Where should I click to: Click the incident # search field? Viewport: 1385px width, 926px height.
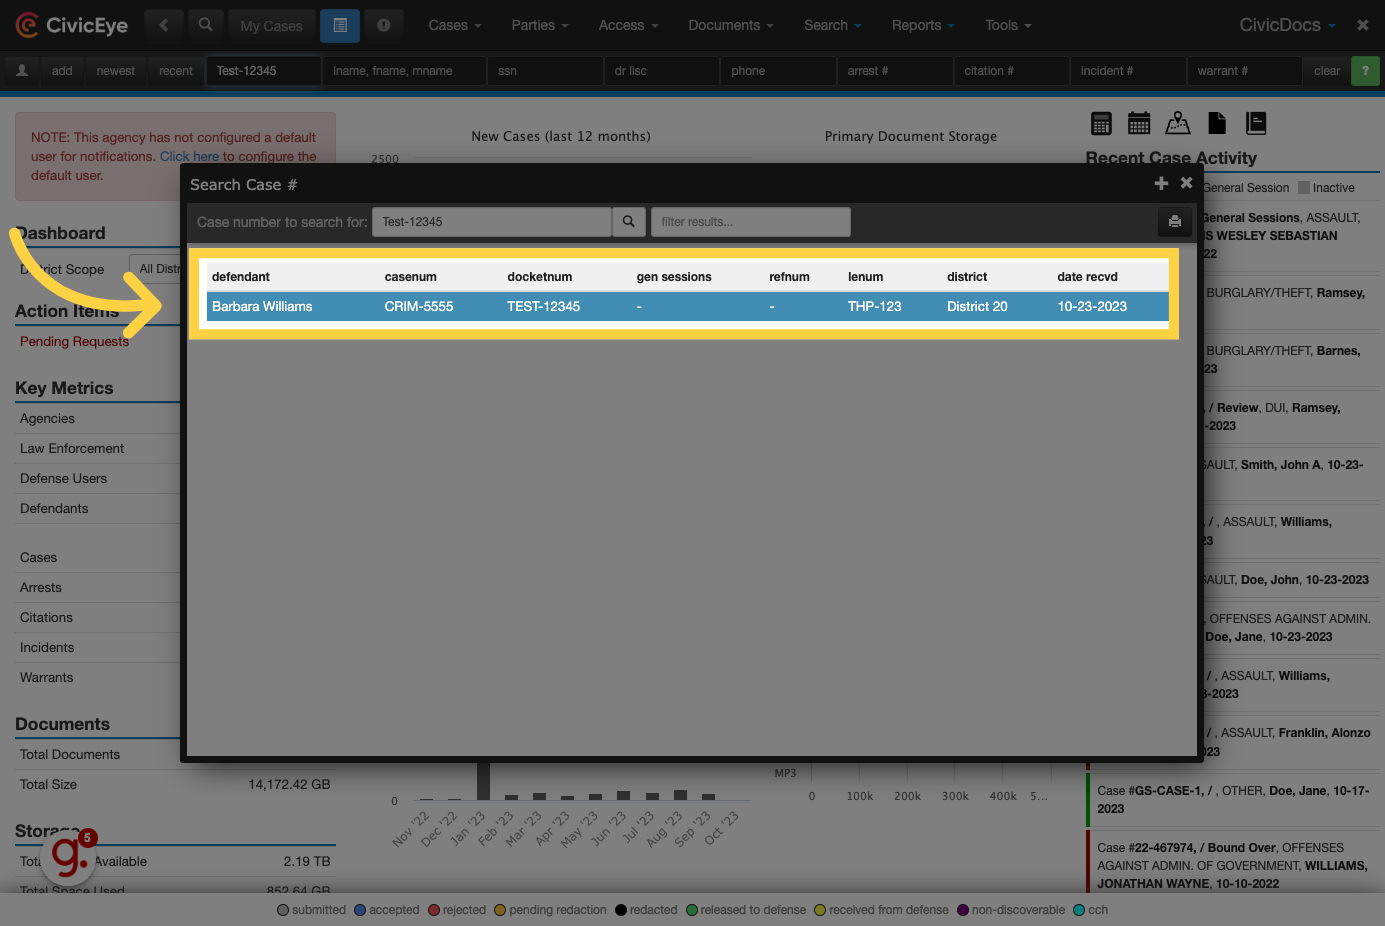pos(1129,71)
